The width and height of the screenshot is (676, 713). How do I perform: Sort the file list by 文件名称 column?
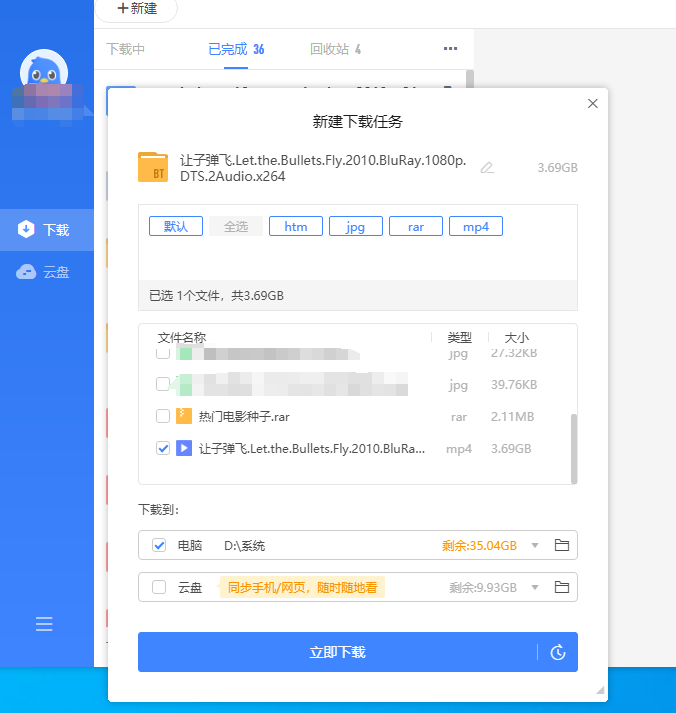coord(182,337)
